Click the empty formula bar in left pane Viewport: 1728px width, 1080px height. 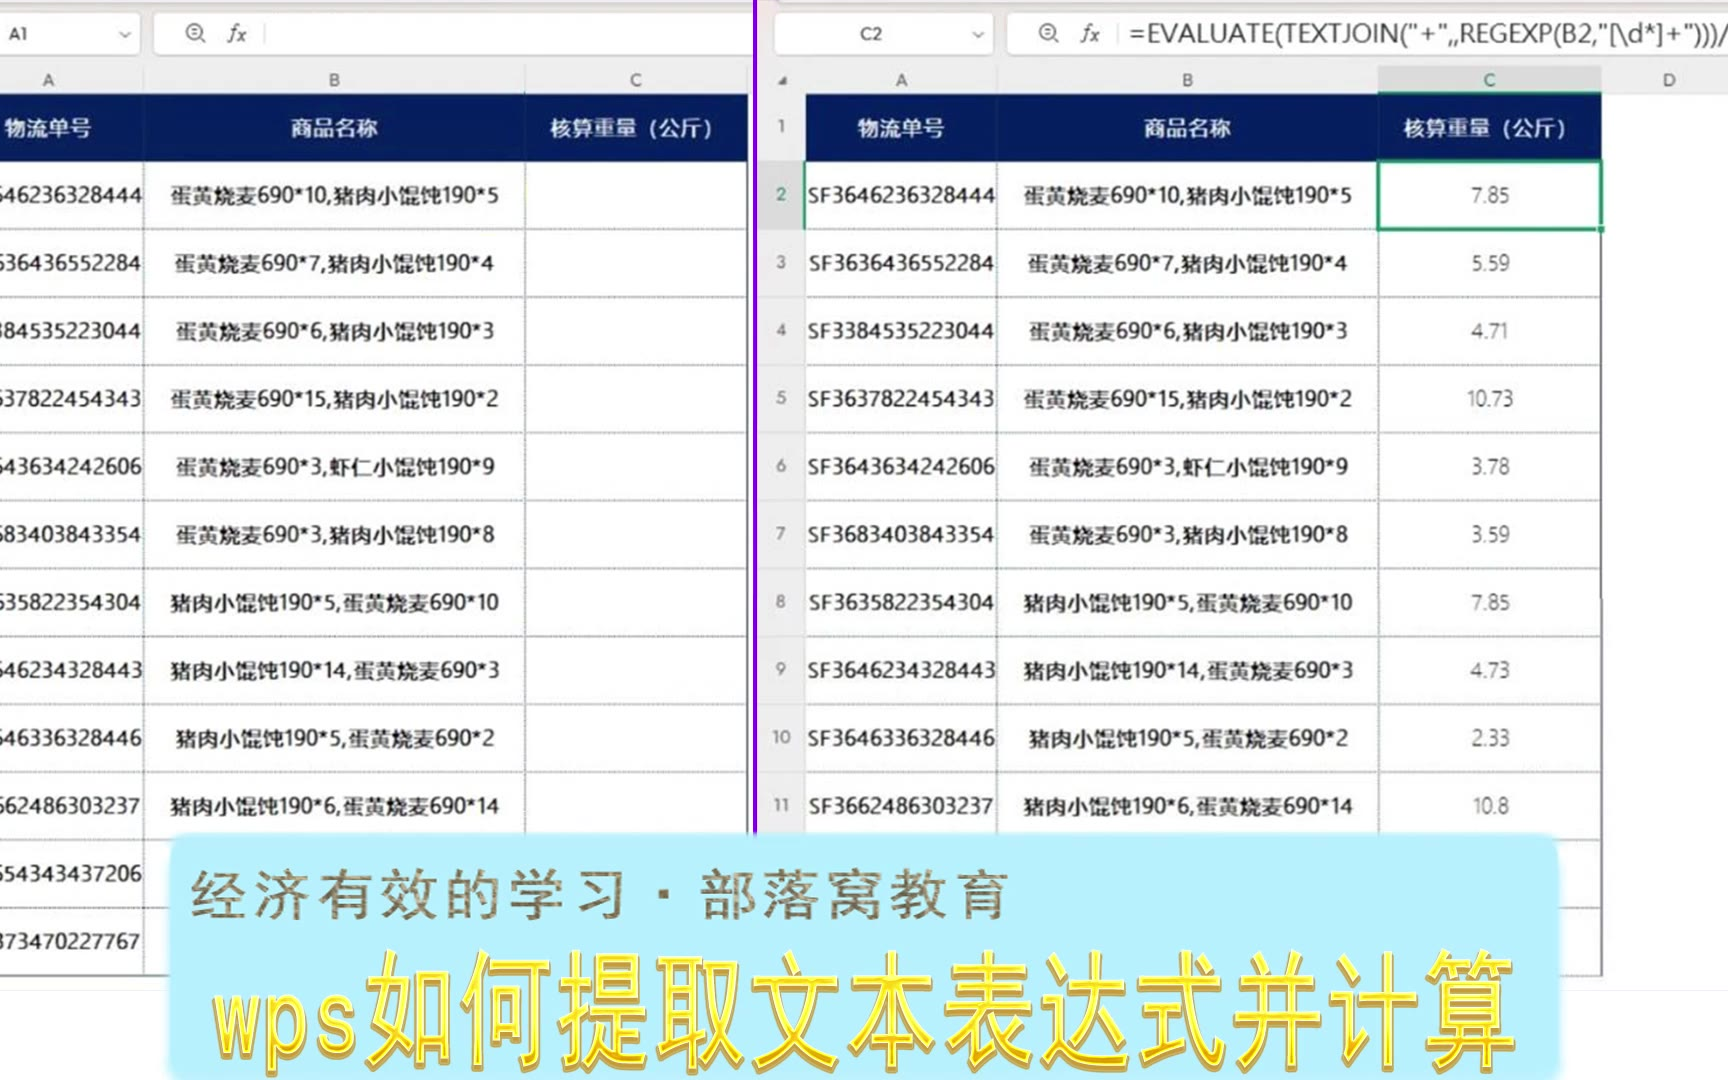click(x=500, y=34)
